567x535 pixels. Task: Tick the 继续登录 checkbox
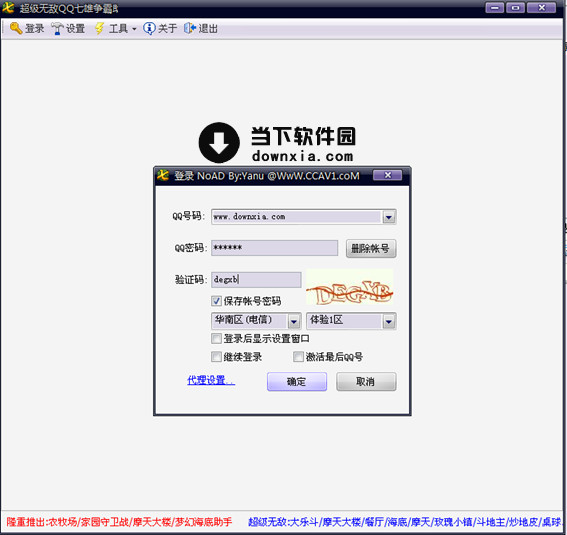point(216,357)
